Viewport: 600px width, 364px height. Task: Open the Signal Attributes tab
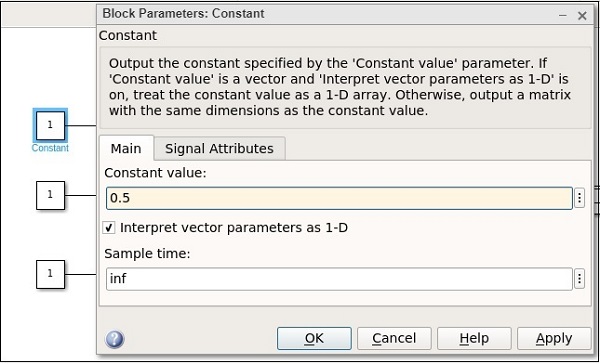[219, 148]
